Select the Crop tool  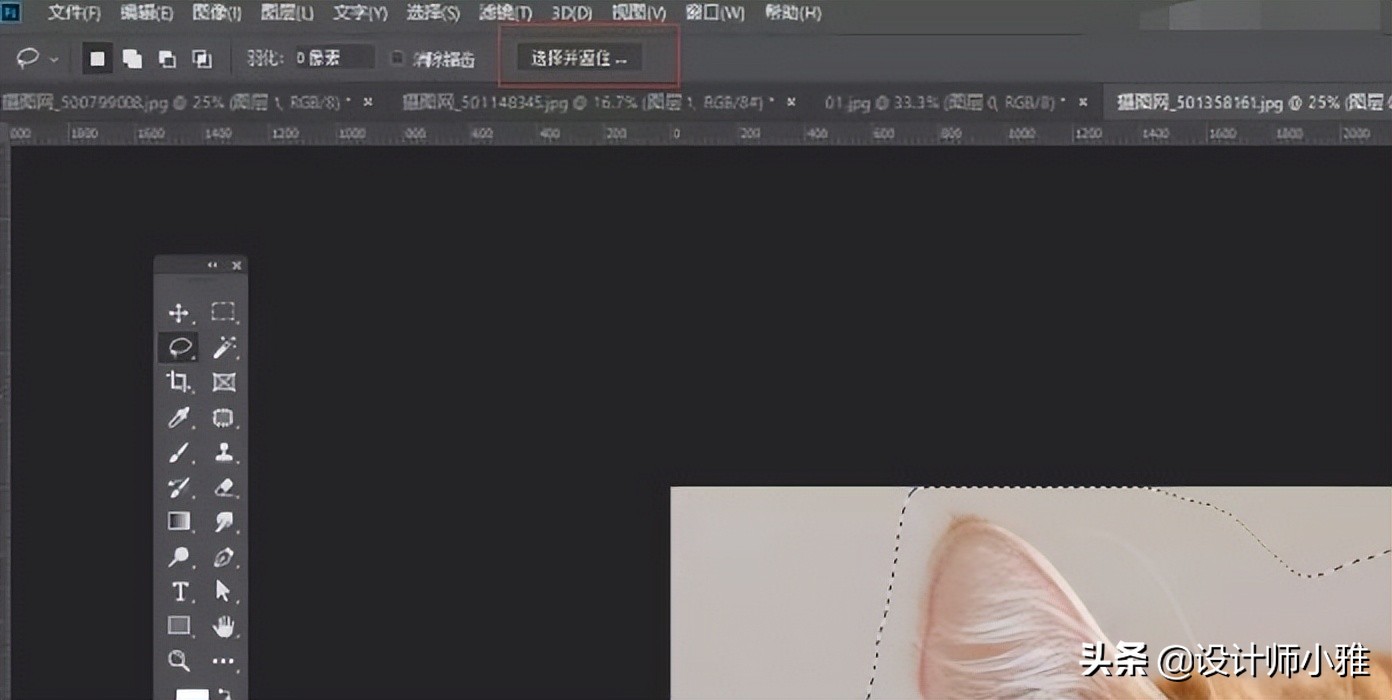tap(181, 382)
